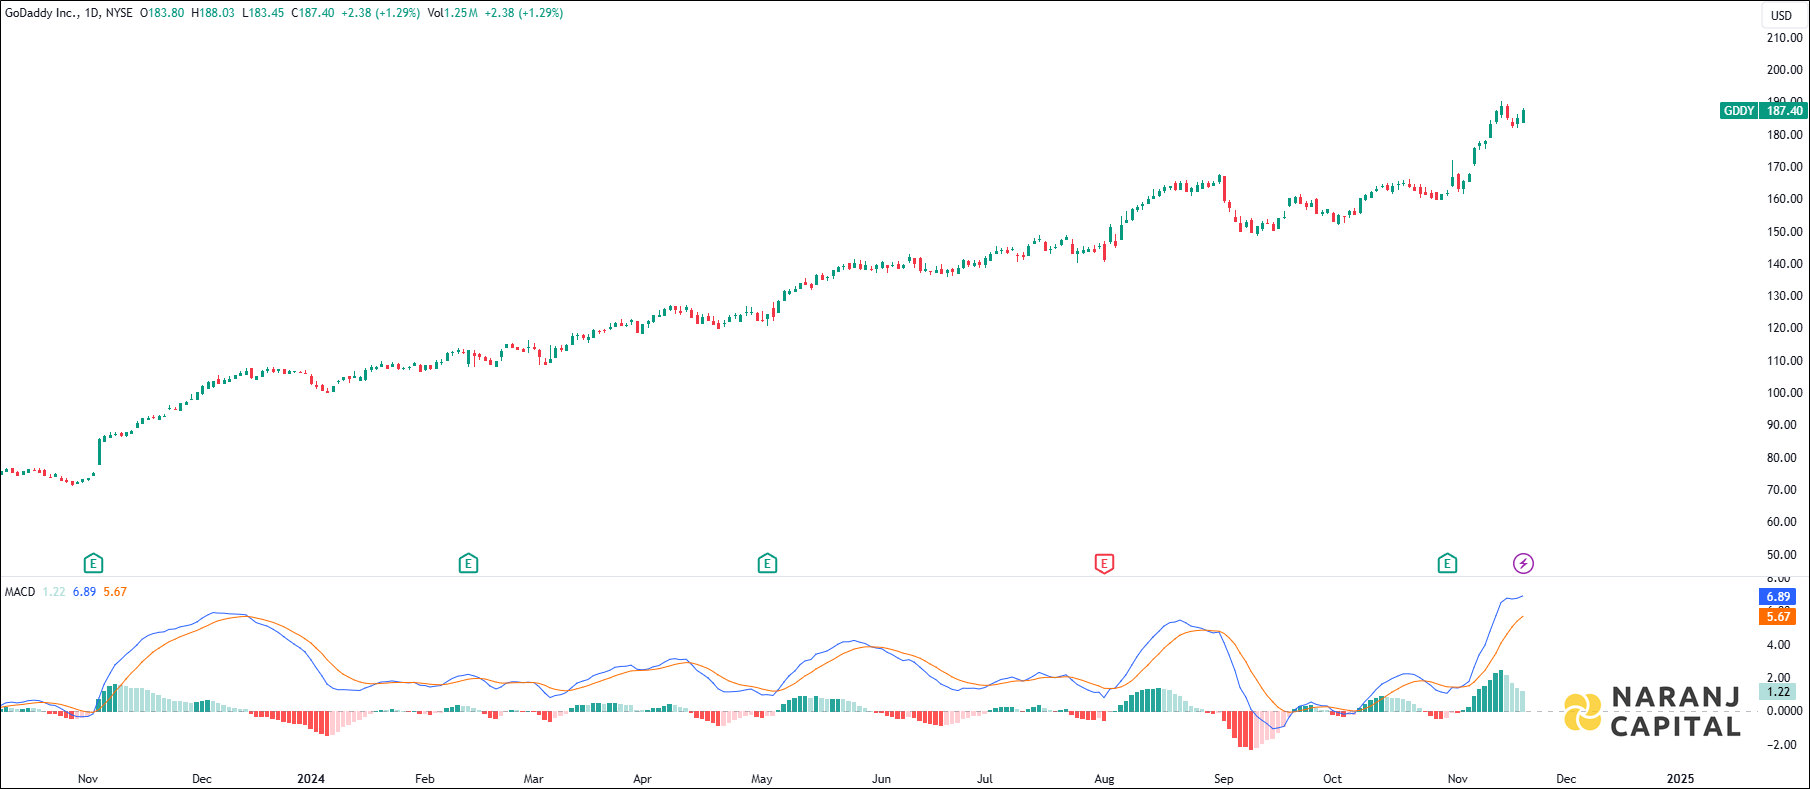The width and height of the screenshot is (1810, 789).
Task: Click the 100.00 price axis label
Action: [1784, 393]
